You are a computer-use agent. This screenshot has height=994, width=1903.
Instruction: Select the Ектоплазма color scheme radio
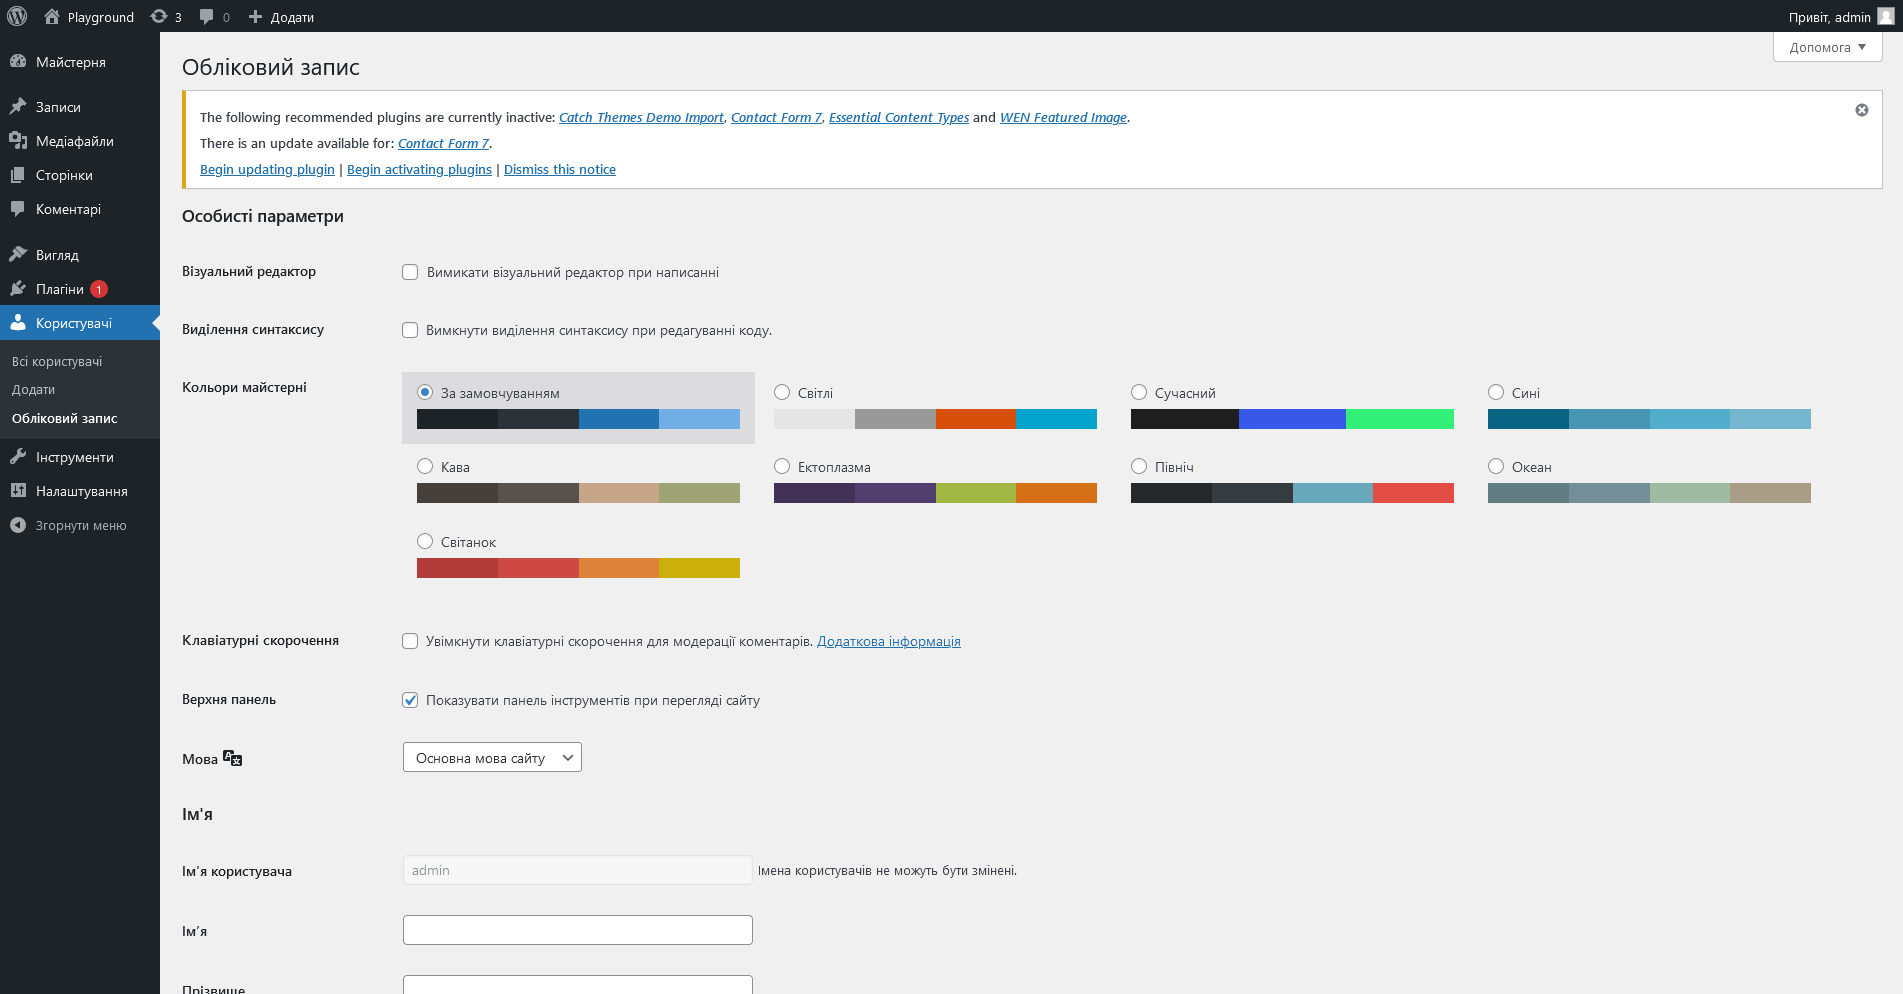pos(782,466)
